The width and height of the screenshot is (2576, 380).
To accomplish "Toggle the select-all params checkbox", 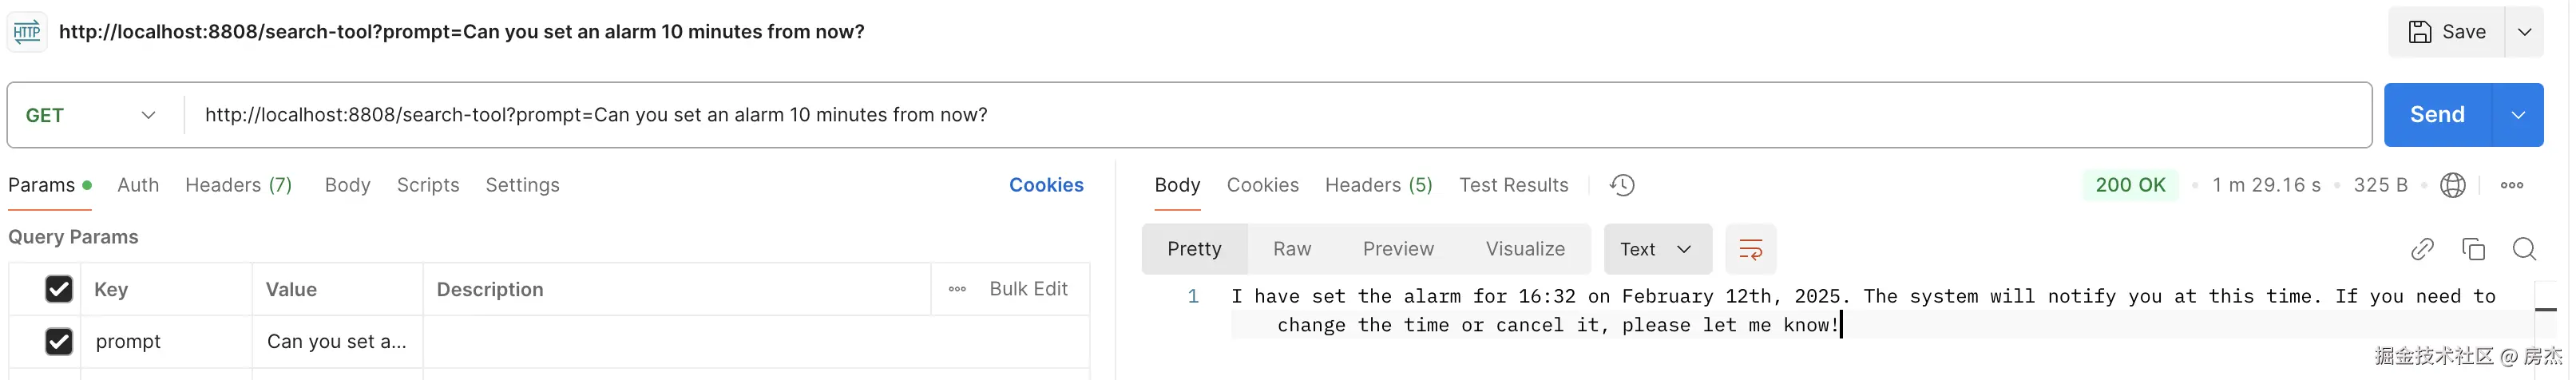I will [59, 289].
